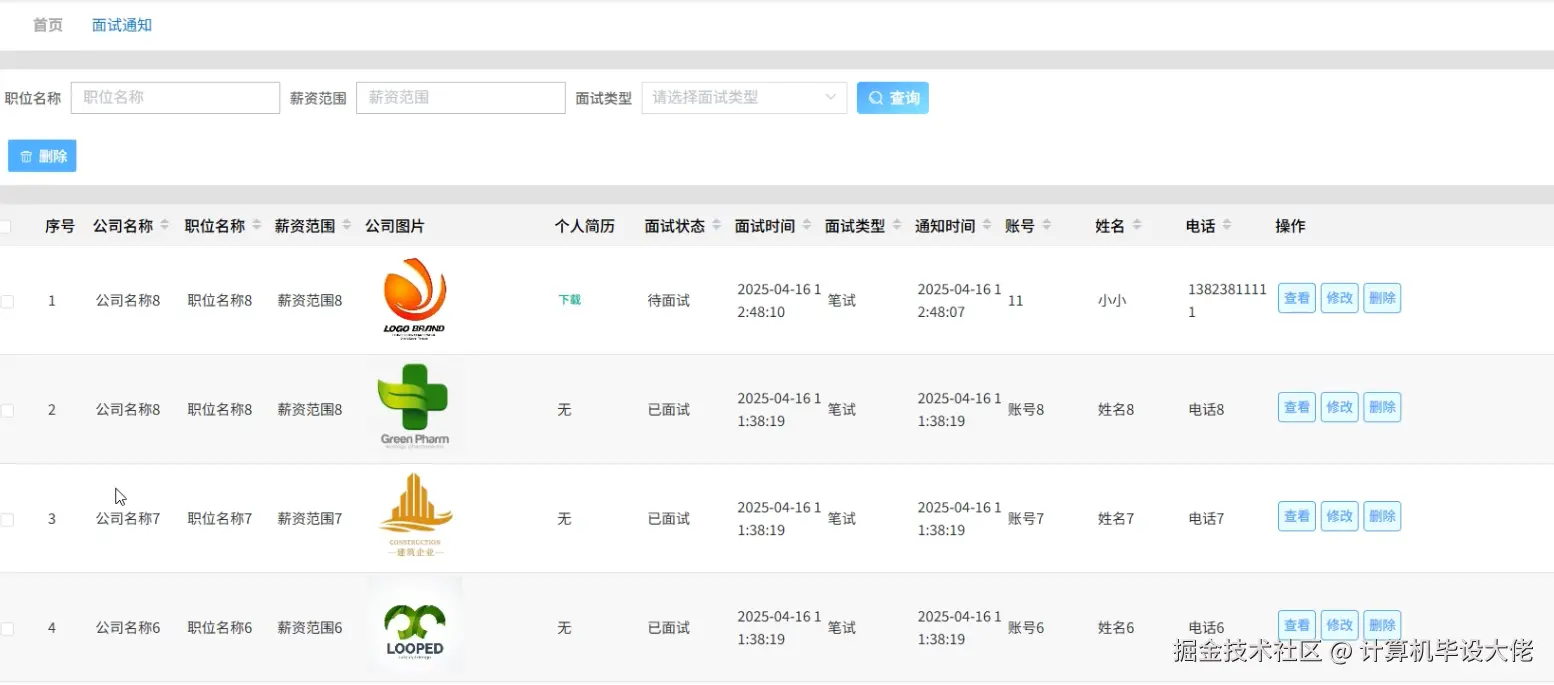Open the 下载 resume link for row 1
1554x685 pixels.
tap(569, 300)
